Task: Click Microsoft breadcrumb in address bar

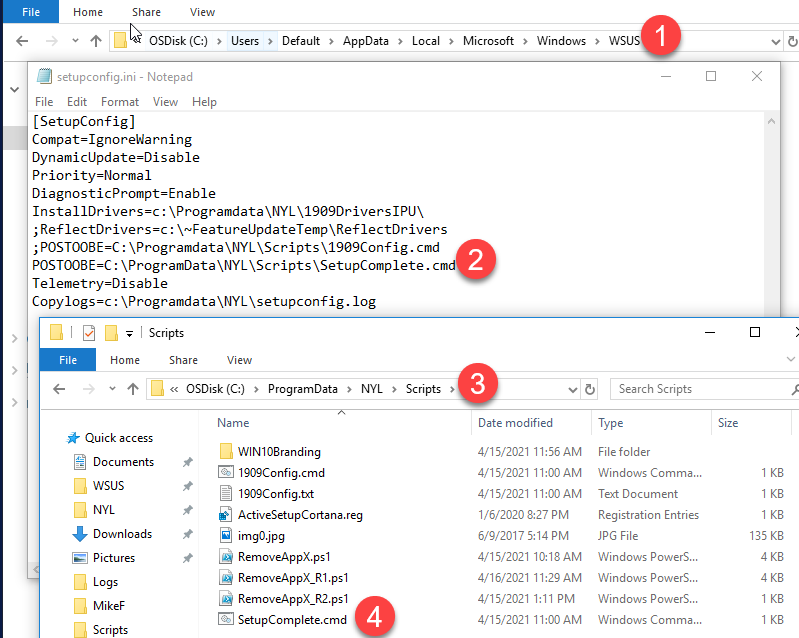Action: pyautogui.click(x=488, y=41)
